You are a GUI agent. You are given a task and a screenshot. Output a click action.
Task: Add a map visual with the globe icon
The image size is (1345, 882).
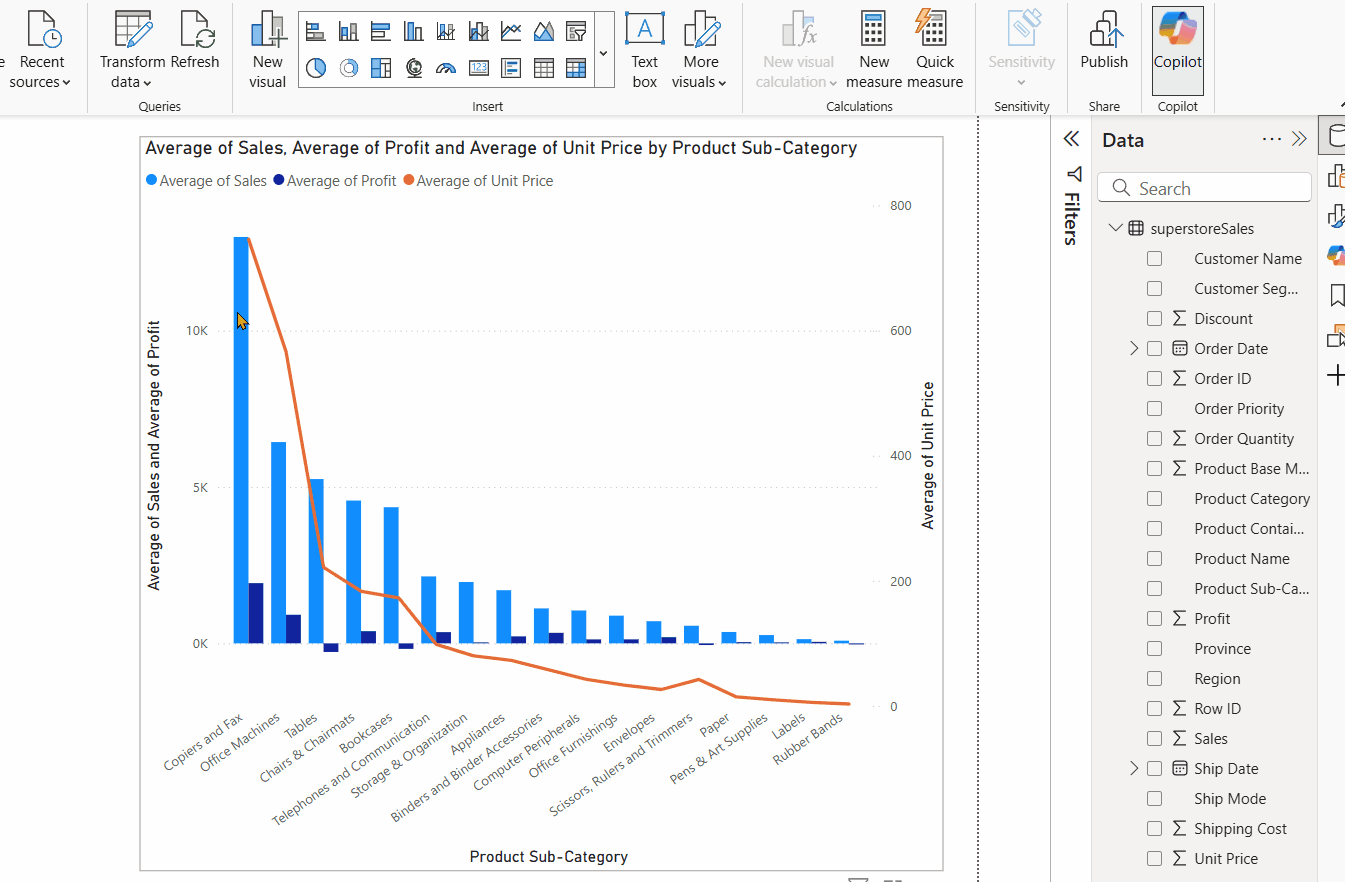(414, 70)
